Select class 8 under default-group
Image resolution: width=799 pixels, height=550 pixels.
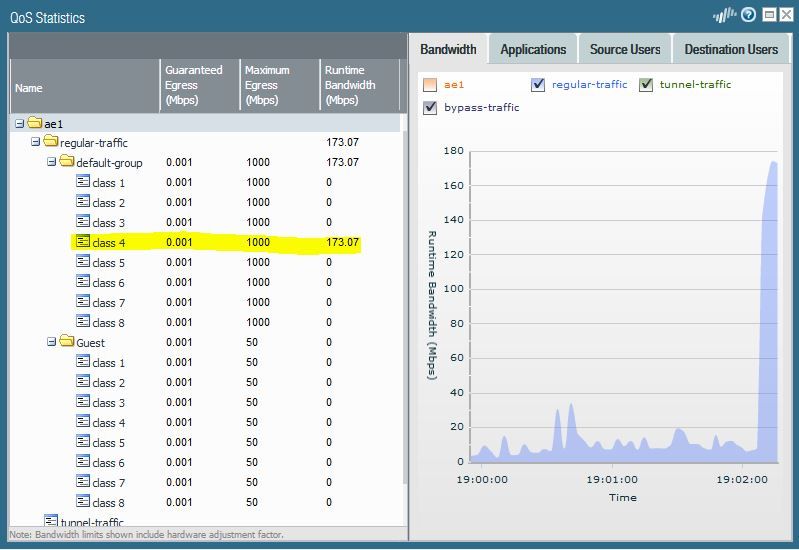coord(108,323)
